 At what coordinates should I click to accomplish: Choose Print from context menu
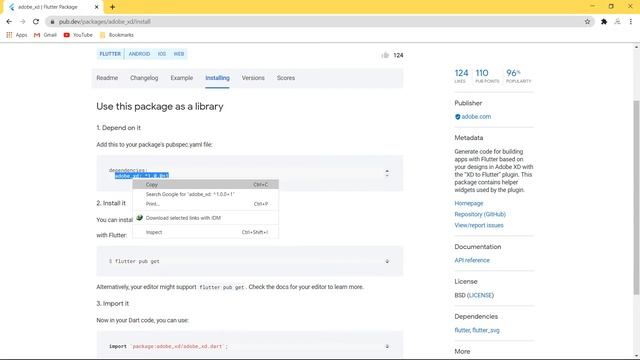(x=206, y=204)
